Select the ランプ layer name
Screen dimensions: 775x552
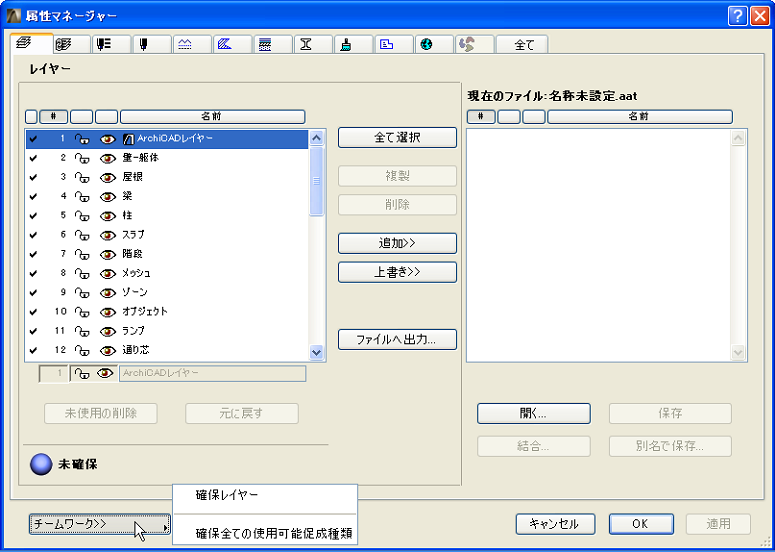coord(133,331)
